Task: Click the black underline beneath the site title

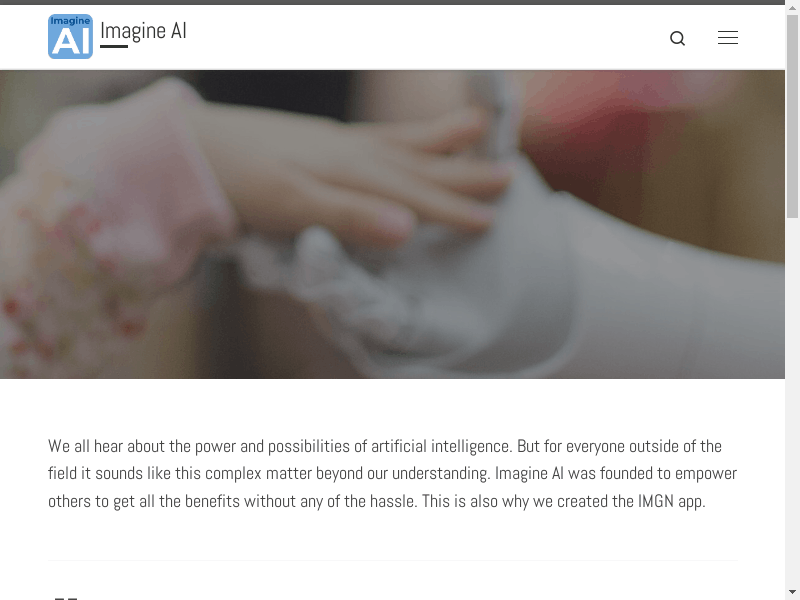Action: pyautogui.click(x=114, y=46)
